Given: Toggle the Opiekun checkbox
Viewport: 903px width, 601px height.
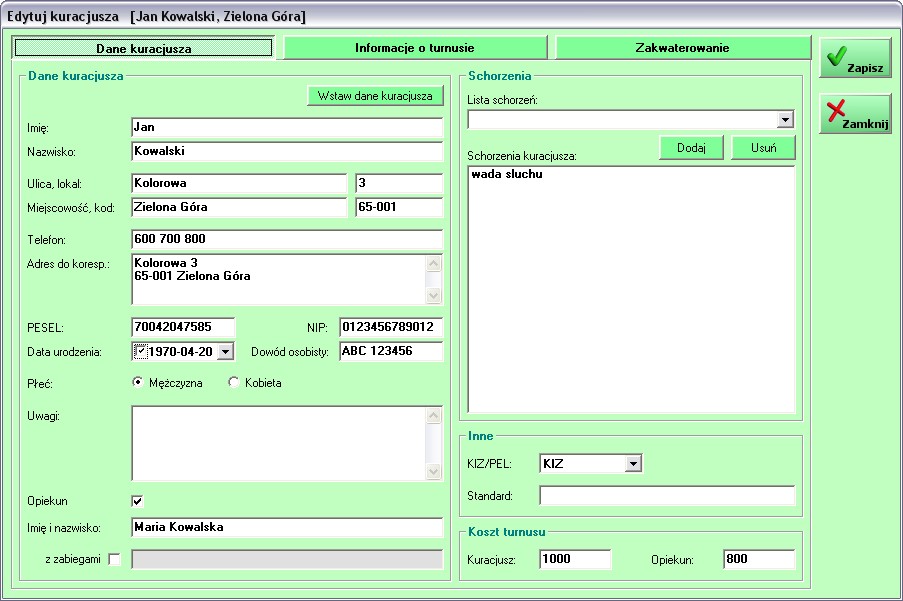Looking at the screenshot, I should (x=138, y=501).
